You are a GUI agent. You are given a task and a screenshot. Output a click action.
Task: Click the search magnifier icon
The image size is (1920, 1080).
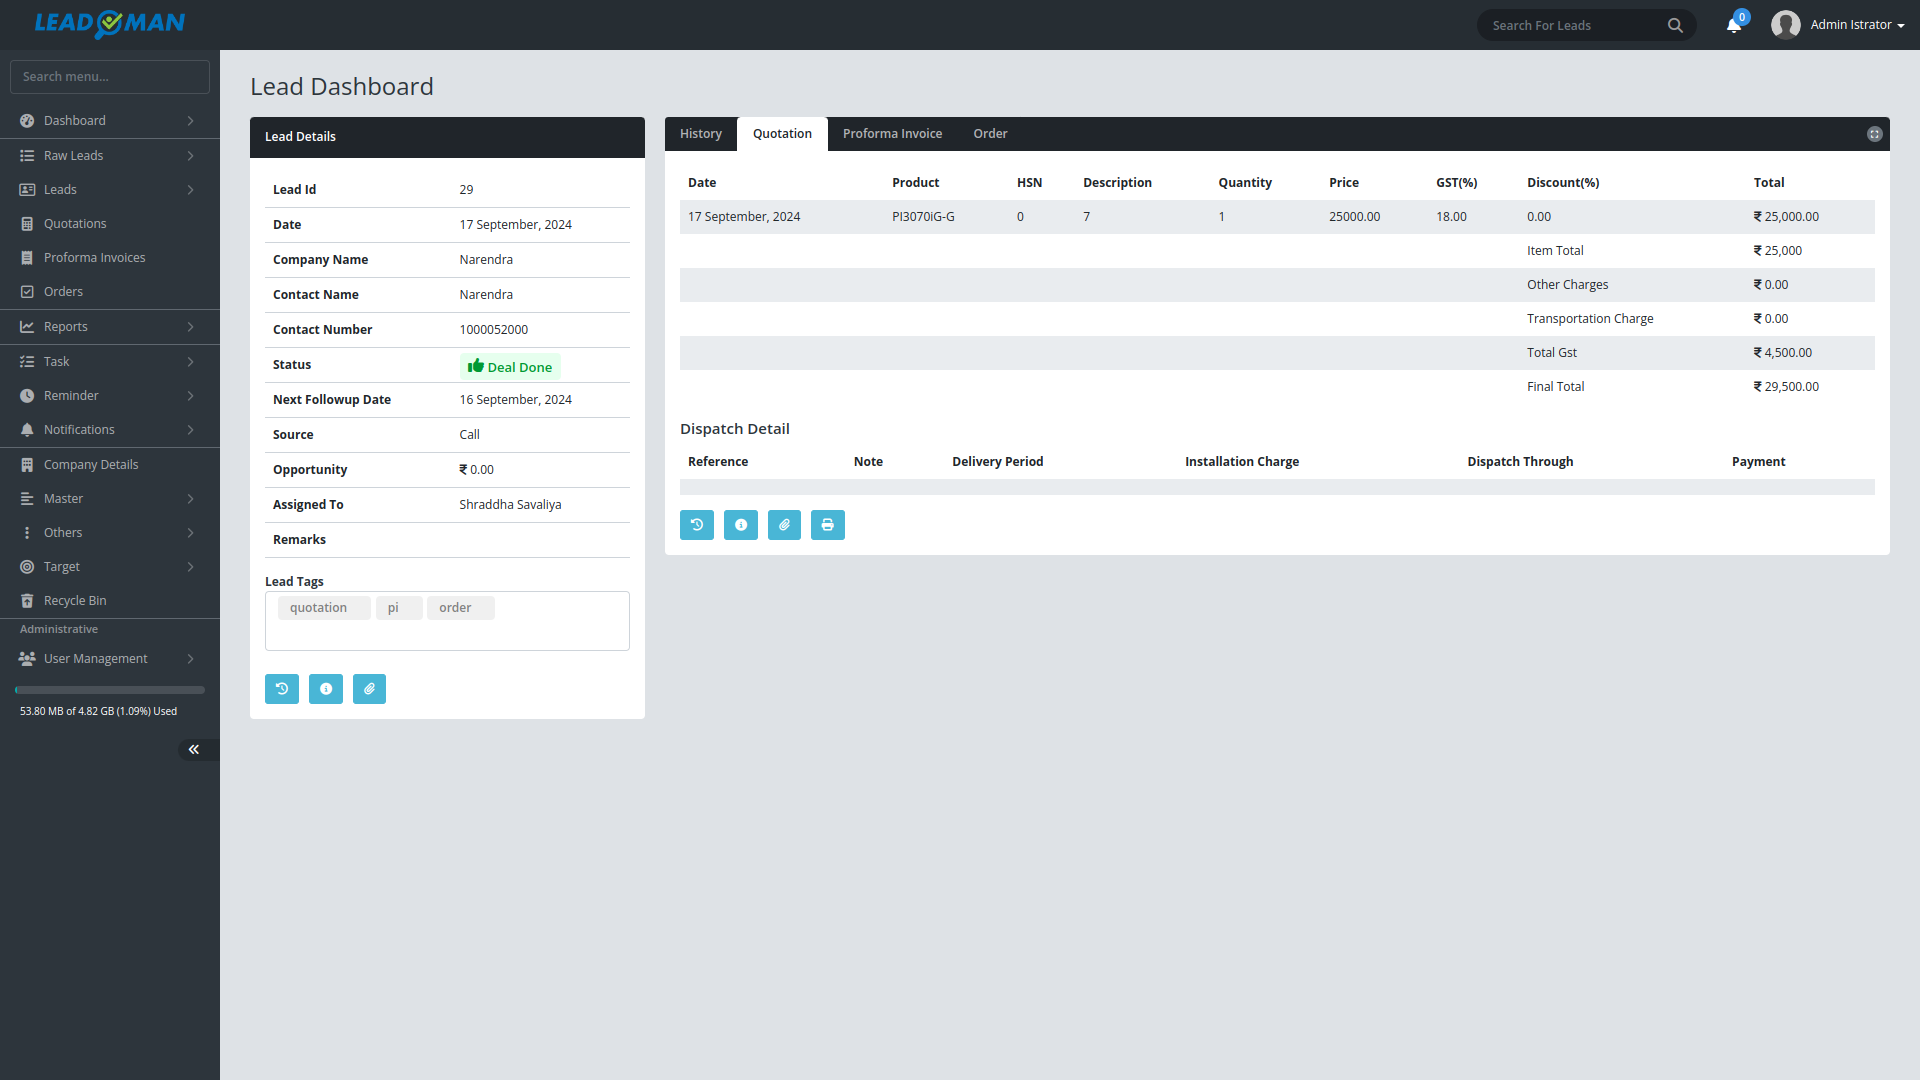coord(1675,25)
